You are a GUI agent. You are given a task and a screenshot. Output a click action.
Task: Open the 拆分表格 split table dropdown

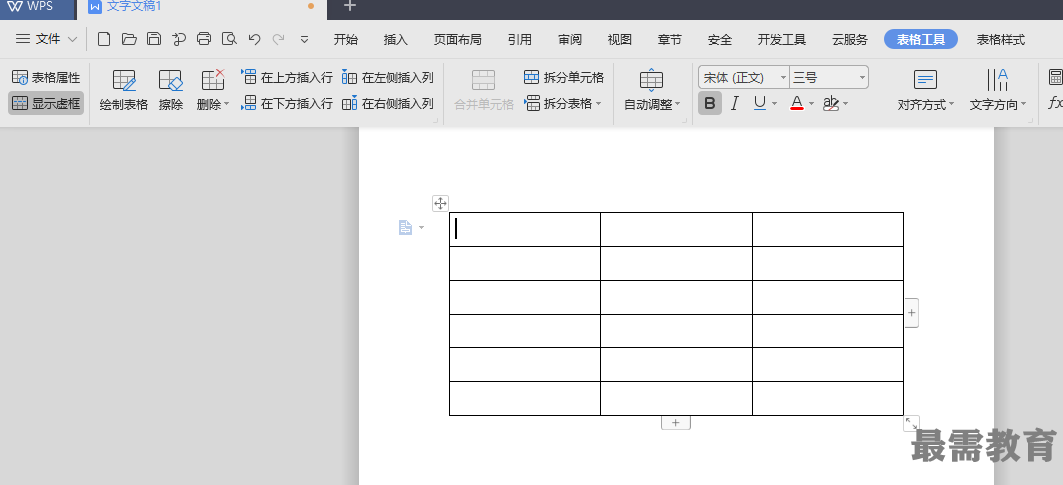tap(564, 104)
